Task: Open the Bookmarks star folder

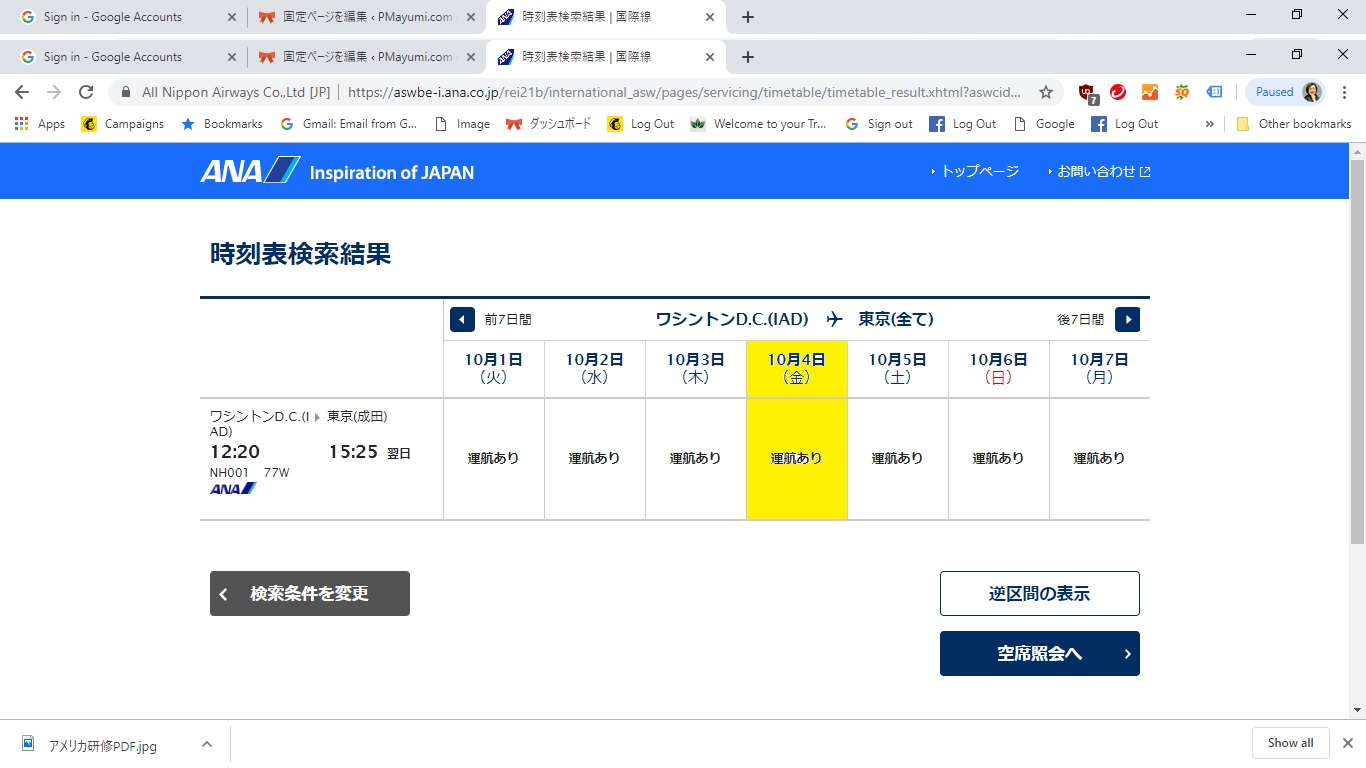Action: coord(221,124)
